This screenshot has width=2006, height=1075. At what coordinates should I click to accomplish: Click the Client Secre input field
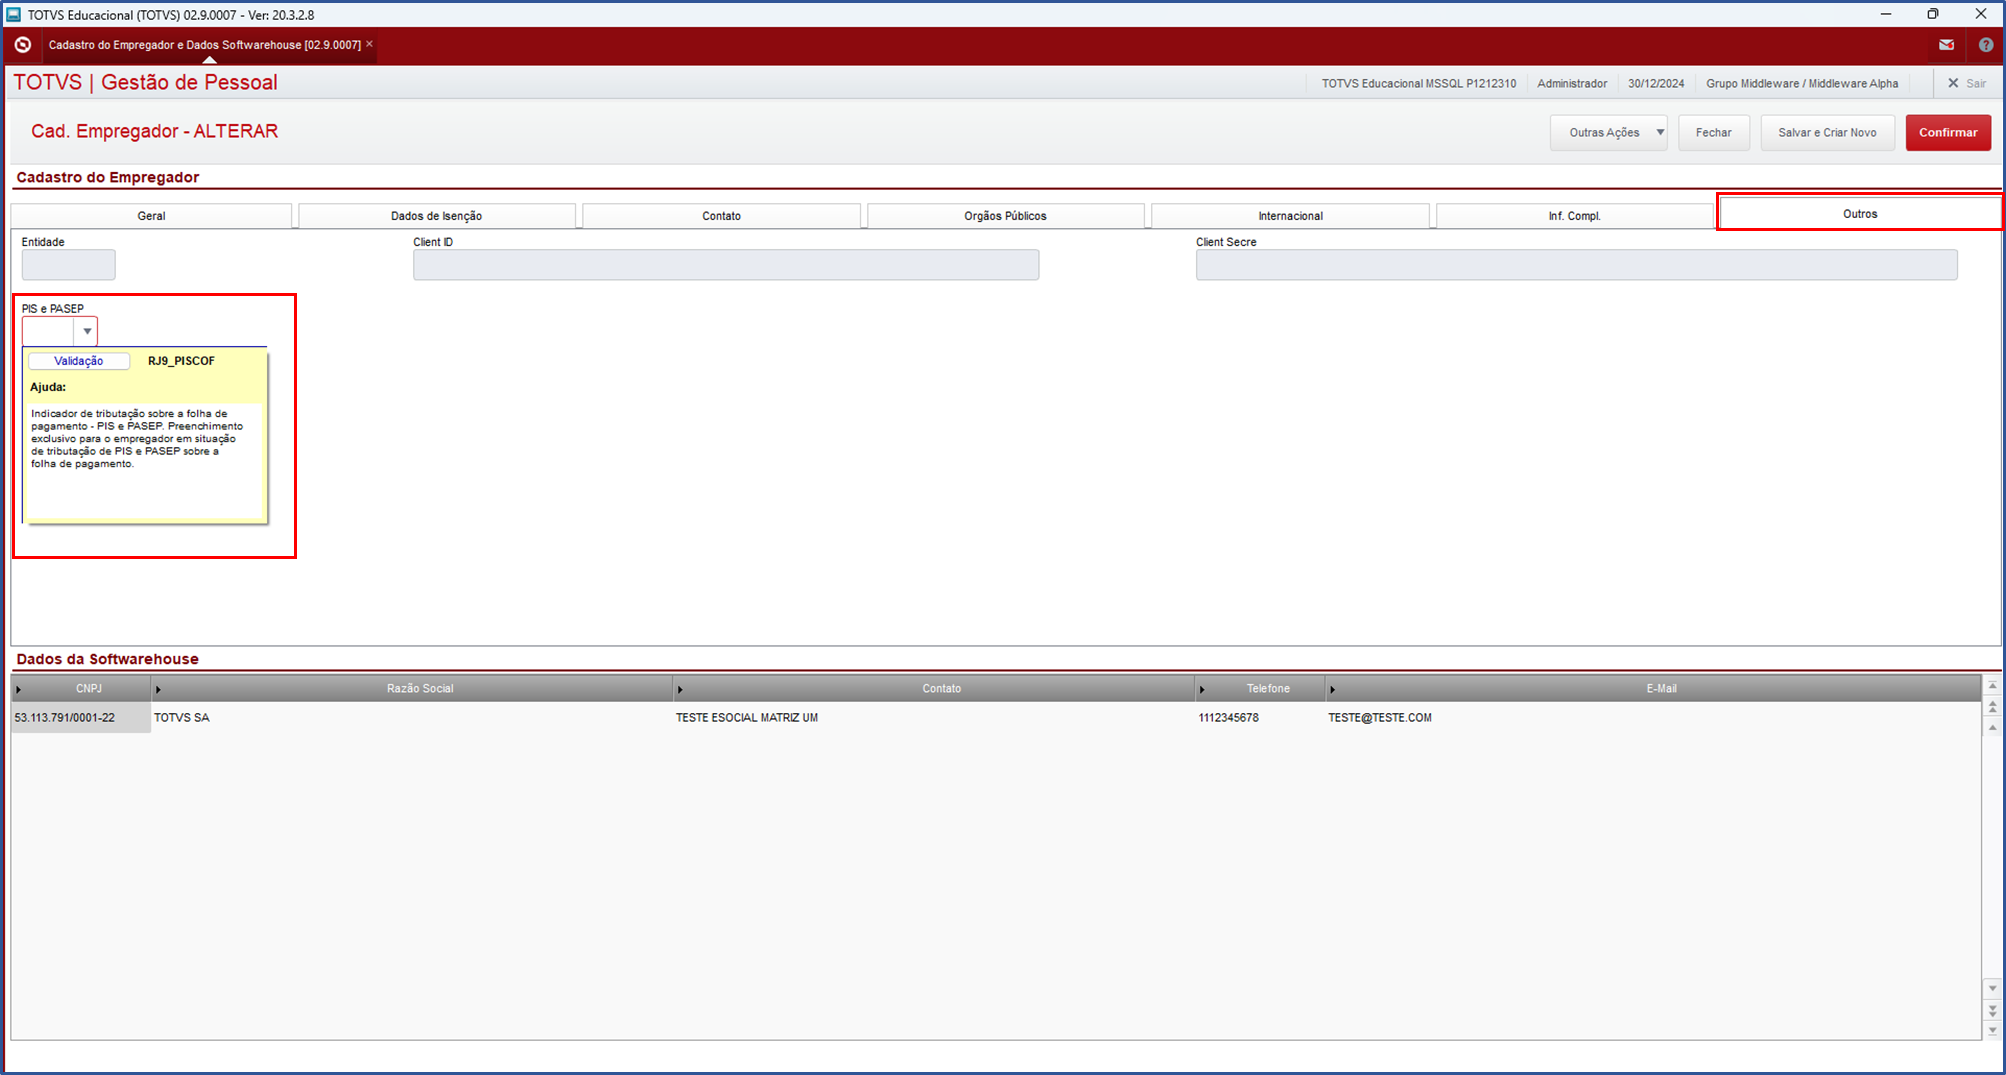coord(1576,265)
